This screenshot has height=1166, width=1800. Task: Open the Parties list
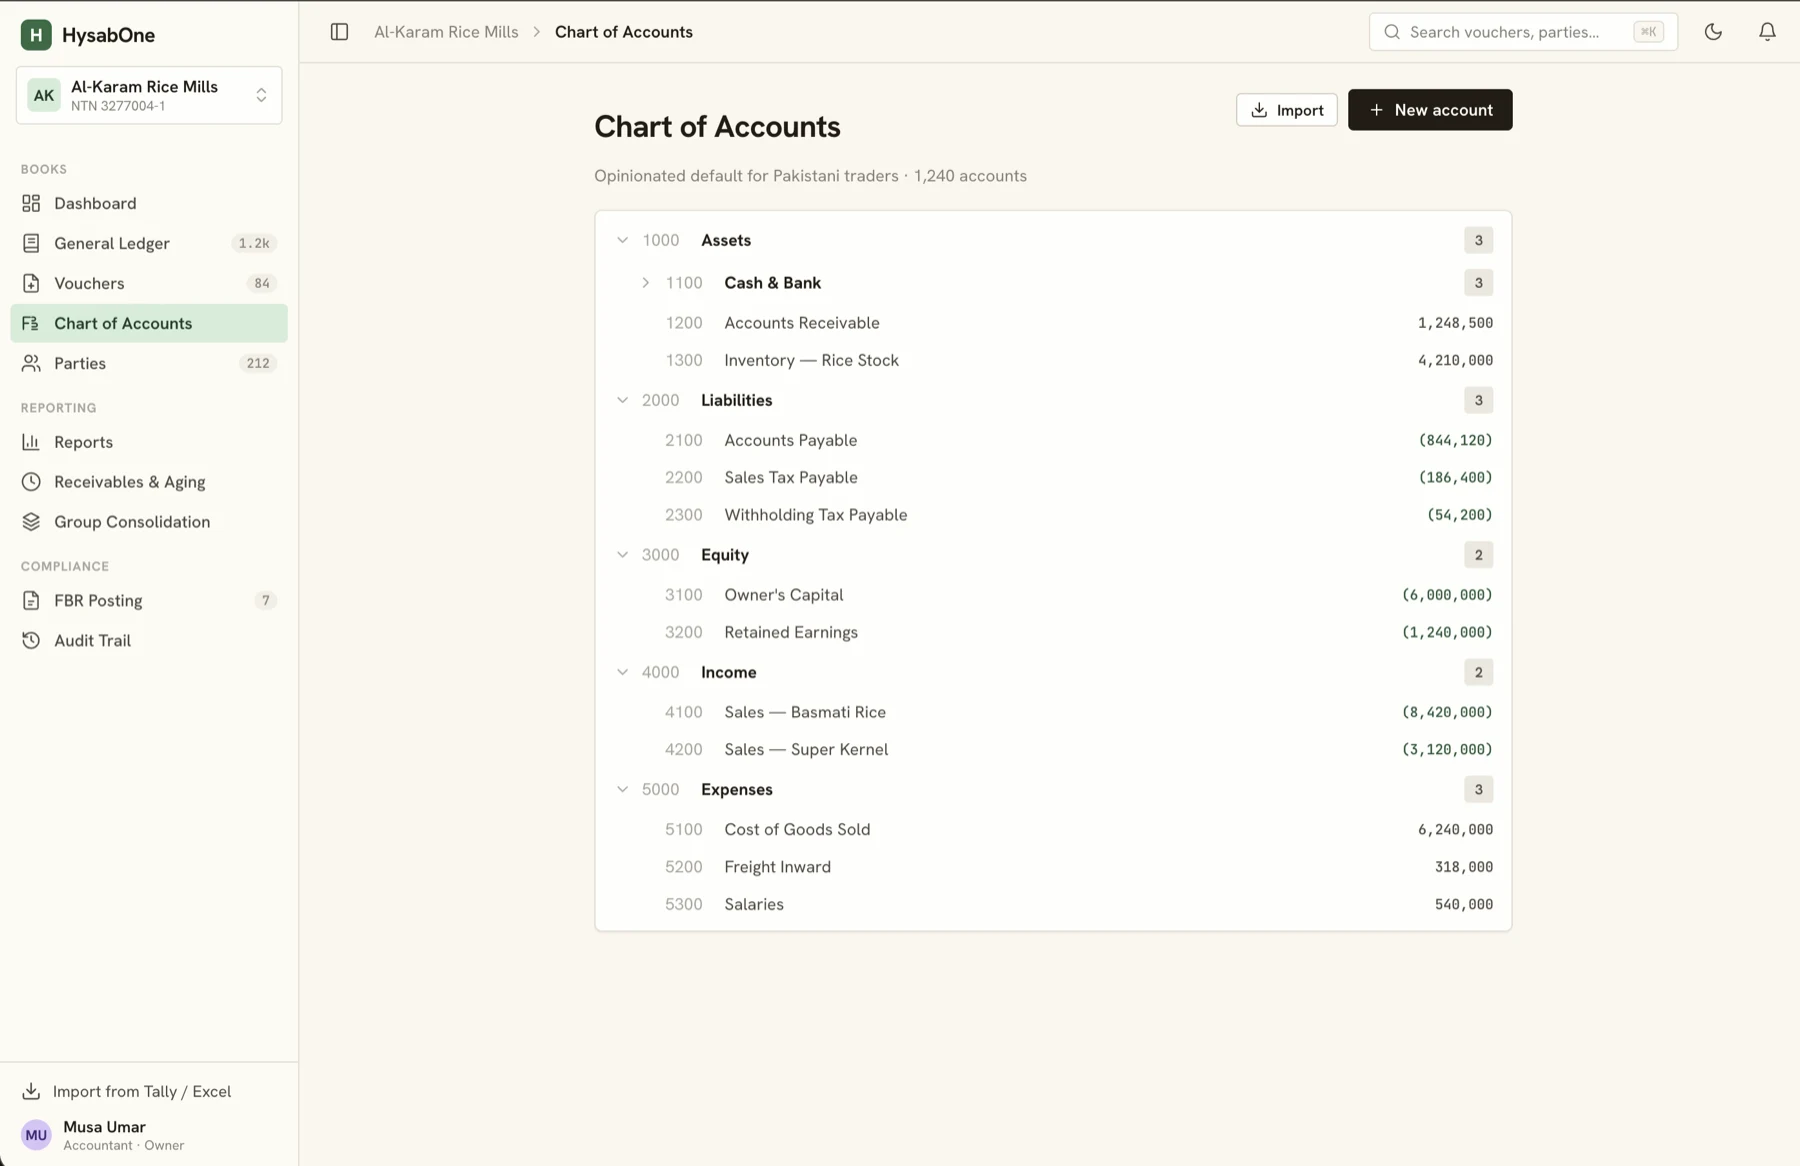tap(149, 363)
